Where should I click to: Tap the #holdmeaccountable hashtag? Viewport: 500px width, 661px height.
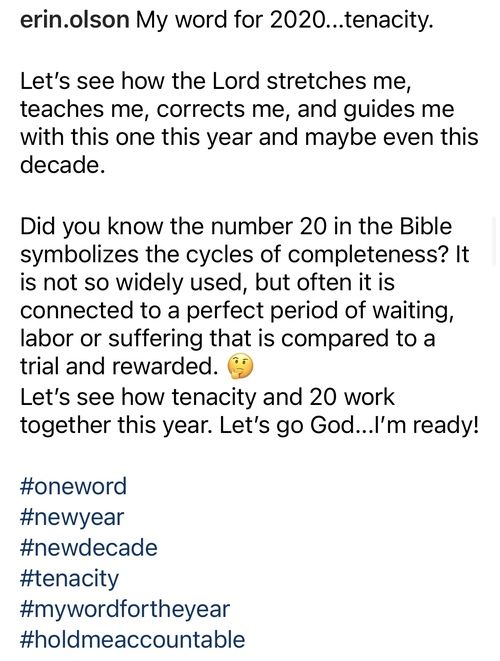132,640
